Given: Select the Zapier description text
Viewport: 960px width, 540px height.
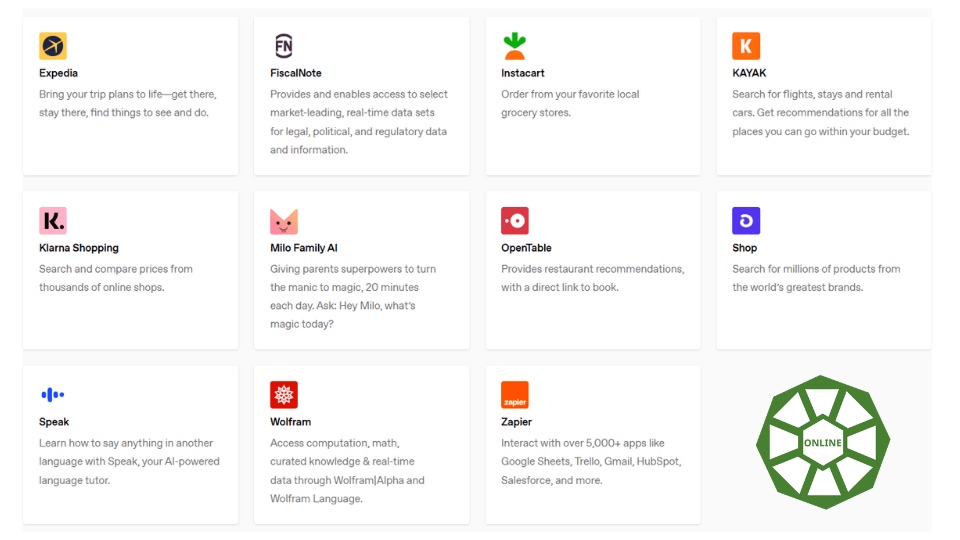Looking at the screenshot, I should pos(591,462).
